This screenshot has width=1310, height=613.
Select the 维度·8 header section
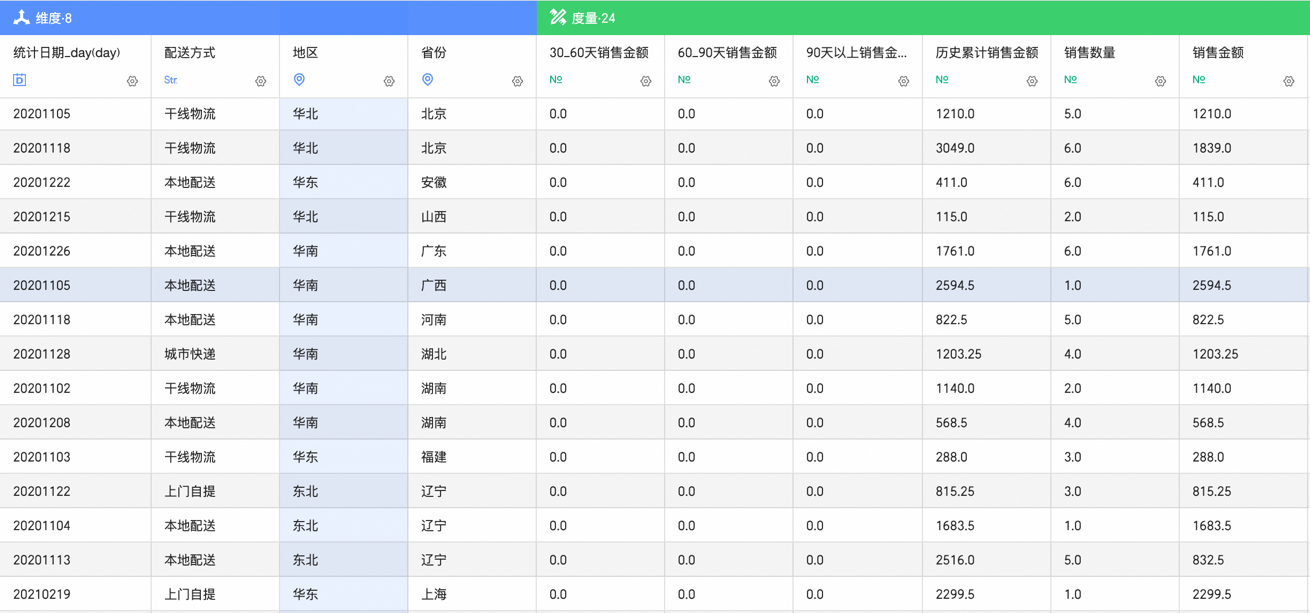tap(268, 18)
